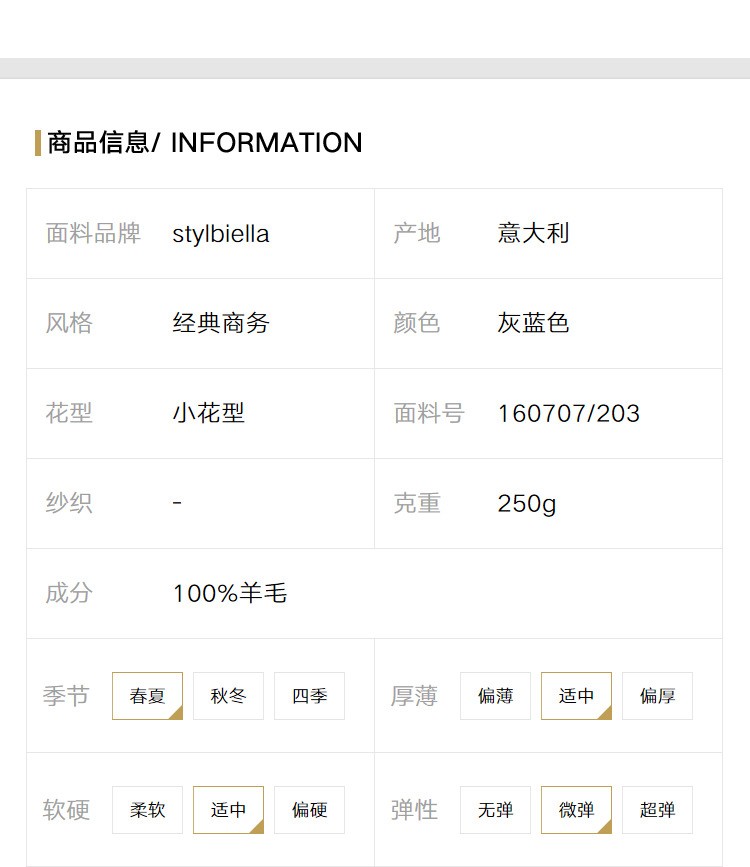Select the 柔软 softness option
Screen dimensions: 750x867
[x=147, y=809]
